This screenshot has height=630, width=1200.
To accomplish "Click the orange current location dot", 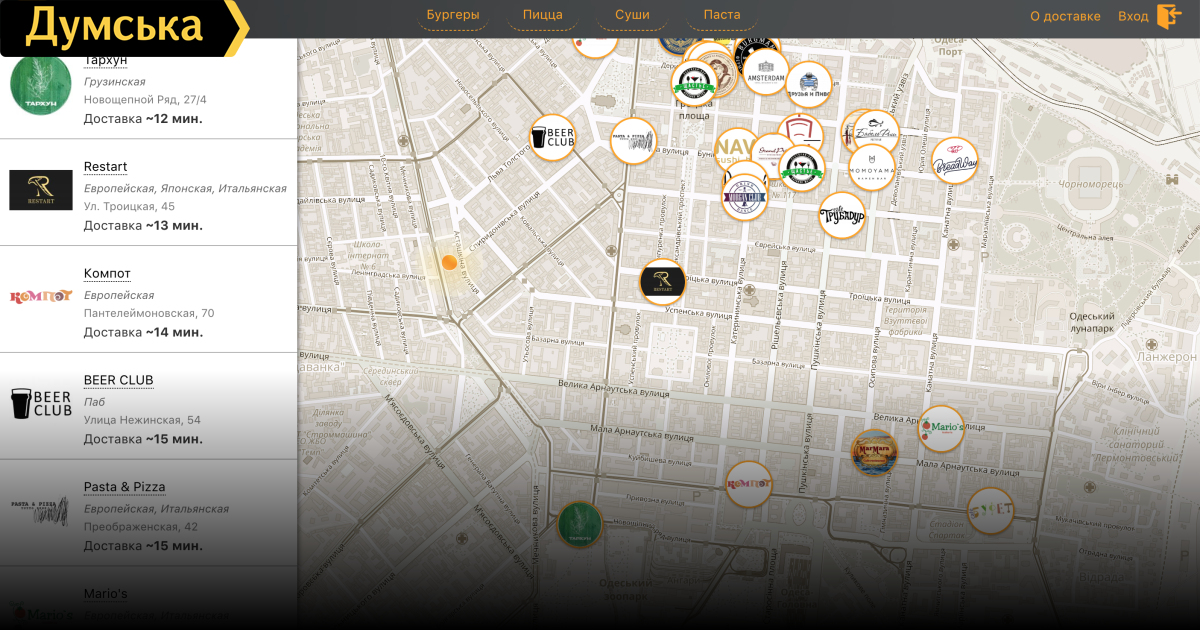I will pos(449,263).
